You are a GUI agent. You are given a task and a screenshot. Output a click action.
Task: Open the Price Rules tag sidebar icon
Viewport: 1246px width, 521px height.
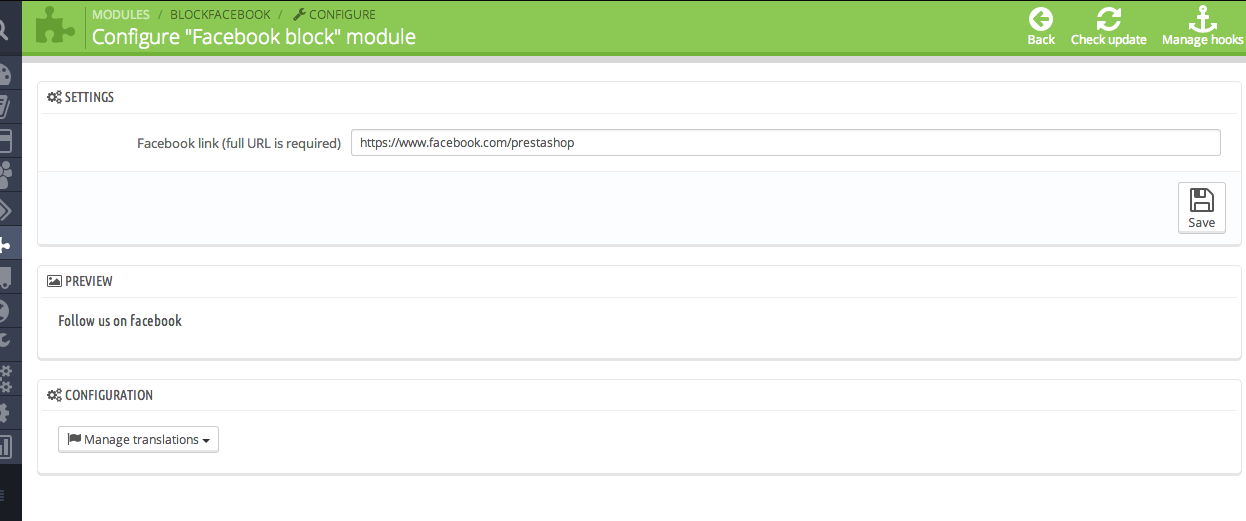coord(5,209)
